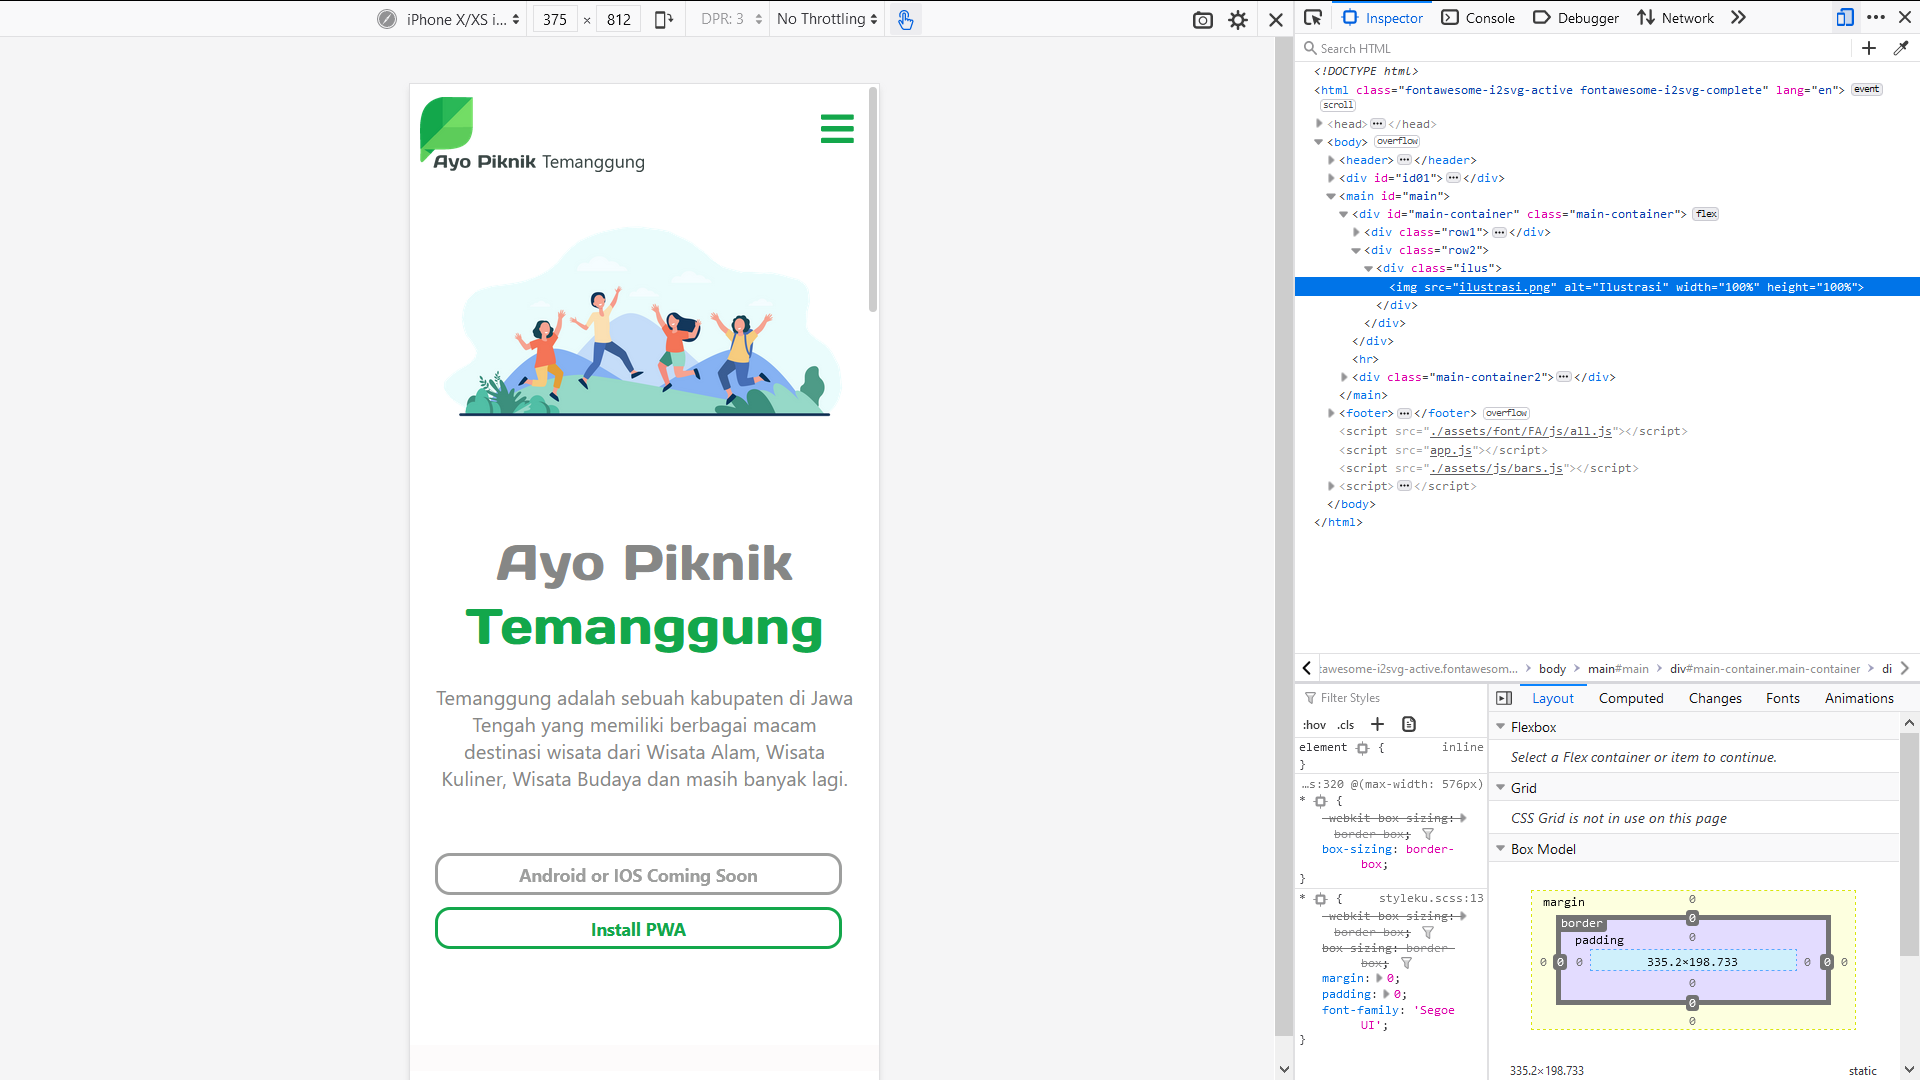Screen dimensions: 1920x1080
Task: Collapse the div class ilus node
Action: coord(1368,268)
